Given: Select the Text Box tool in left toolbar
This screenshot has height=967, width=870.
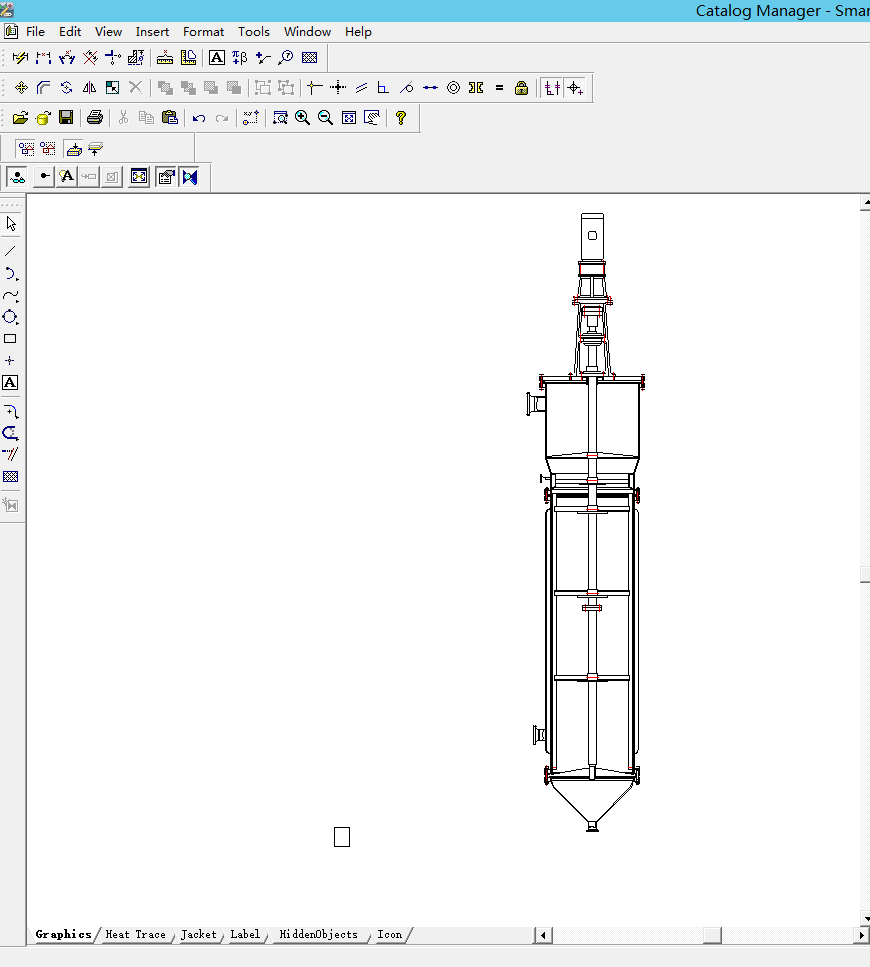Looking at the screenshot, I should pyautogui.click(x=10, y=382).
